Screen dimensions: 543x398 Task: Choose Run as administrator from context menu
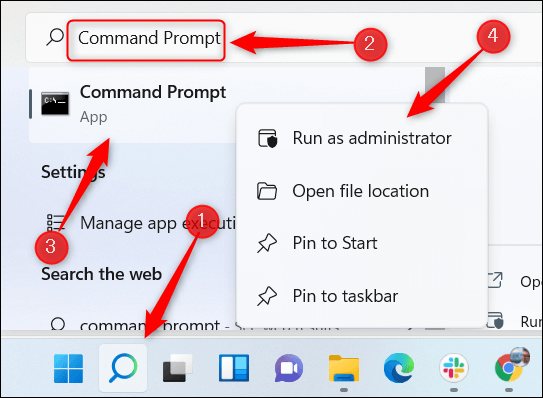click(362, 138)
